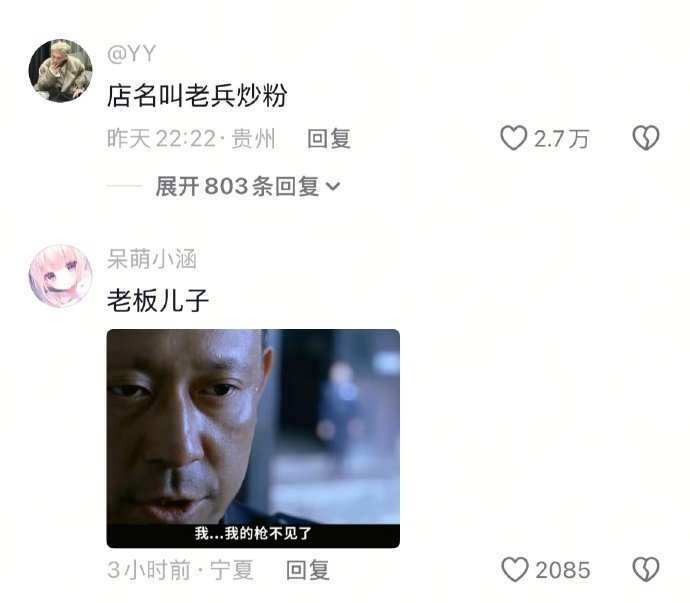
Task: Tap timestamp 昨天 22:22 · 贵州
Action: (191, 139)
